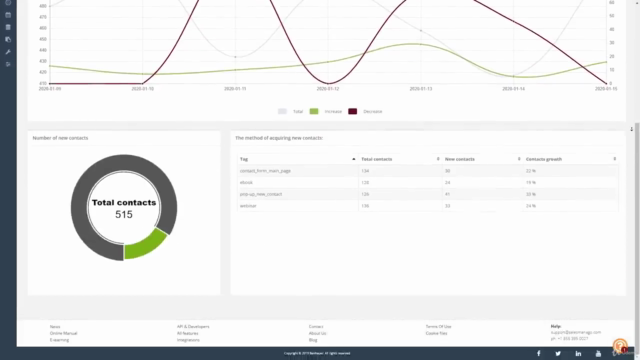
Task: Click the trash bin icon in sidebar
Action: coord(8,27)
